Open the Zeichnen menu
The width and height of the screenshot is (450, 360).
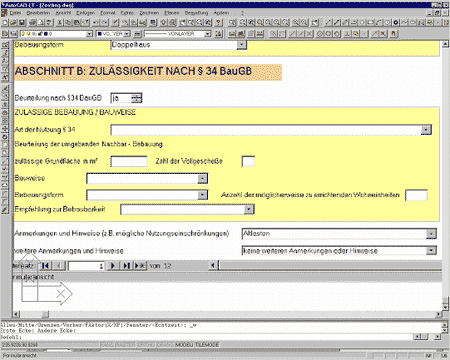tap(149, 13)
